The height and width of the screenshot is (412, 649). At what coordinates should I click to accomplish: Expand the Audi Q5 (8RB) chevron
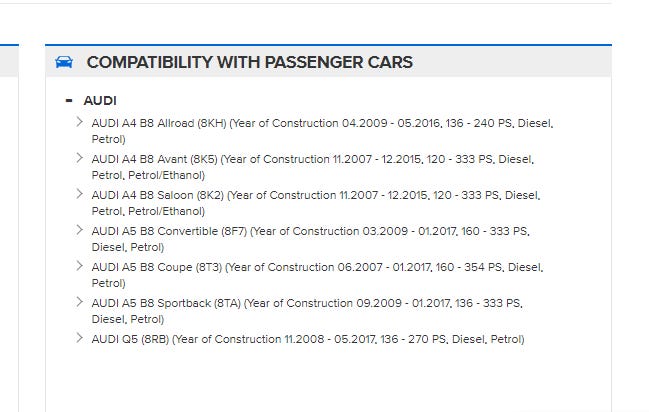click(80, 338)
